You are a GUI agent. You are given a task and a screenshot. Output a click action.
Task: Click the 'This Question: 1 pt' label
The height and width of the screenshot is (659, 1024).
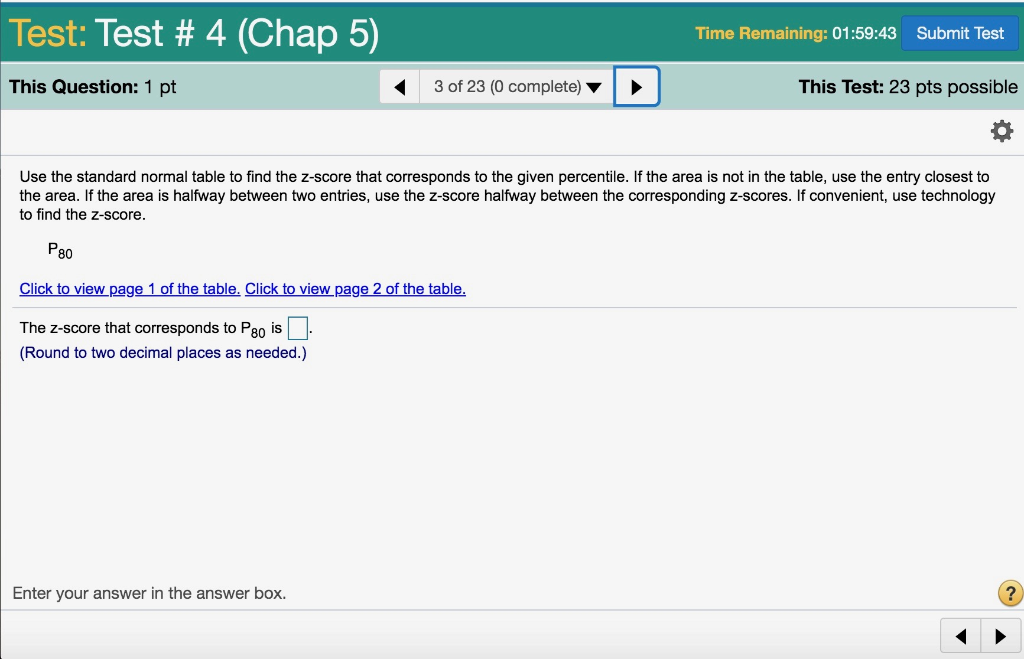(93, 87)
